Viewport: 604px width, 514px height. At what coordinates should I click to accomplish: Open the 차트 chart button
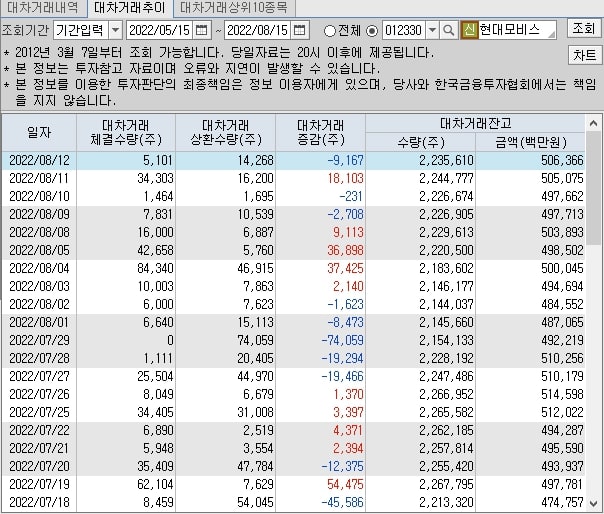coord(584,55)
